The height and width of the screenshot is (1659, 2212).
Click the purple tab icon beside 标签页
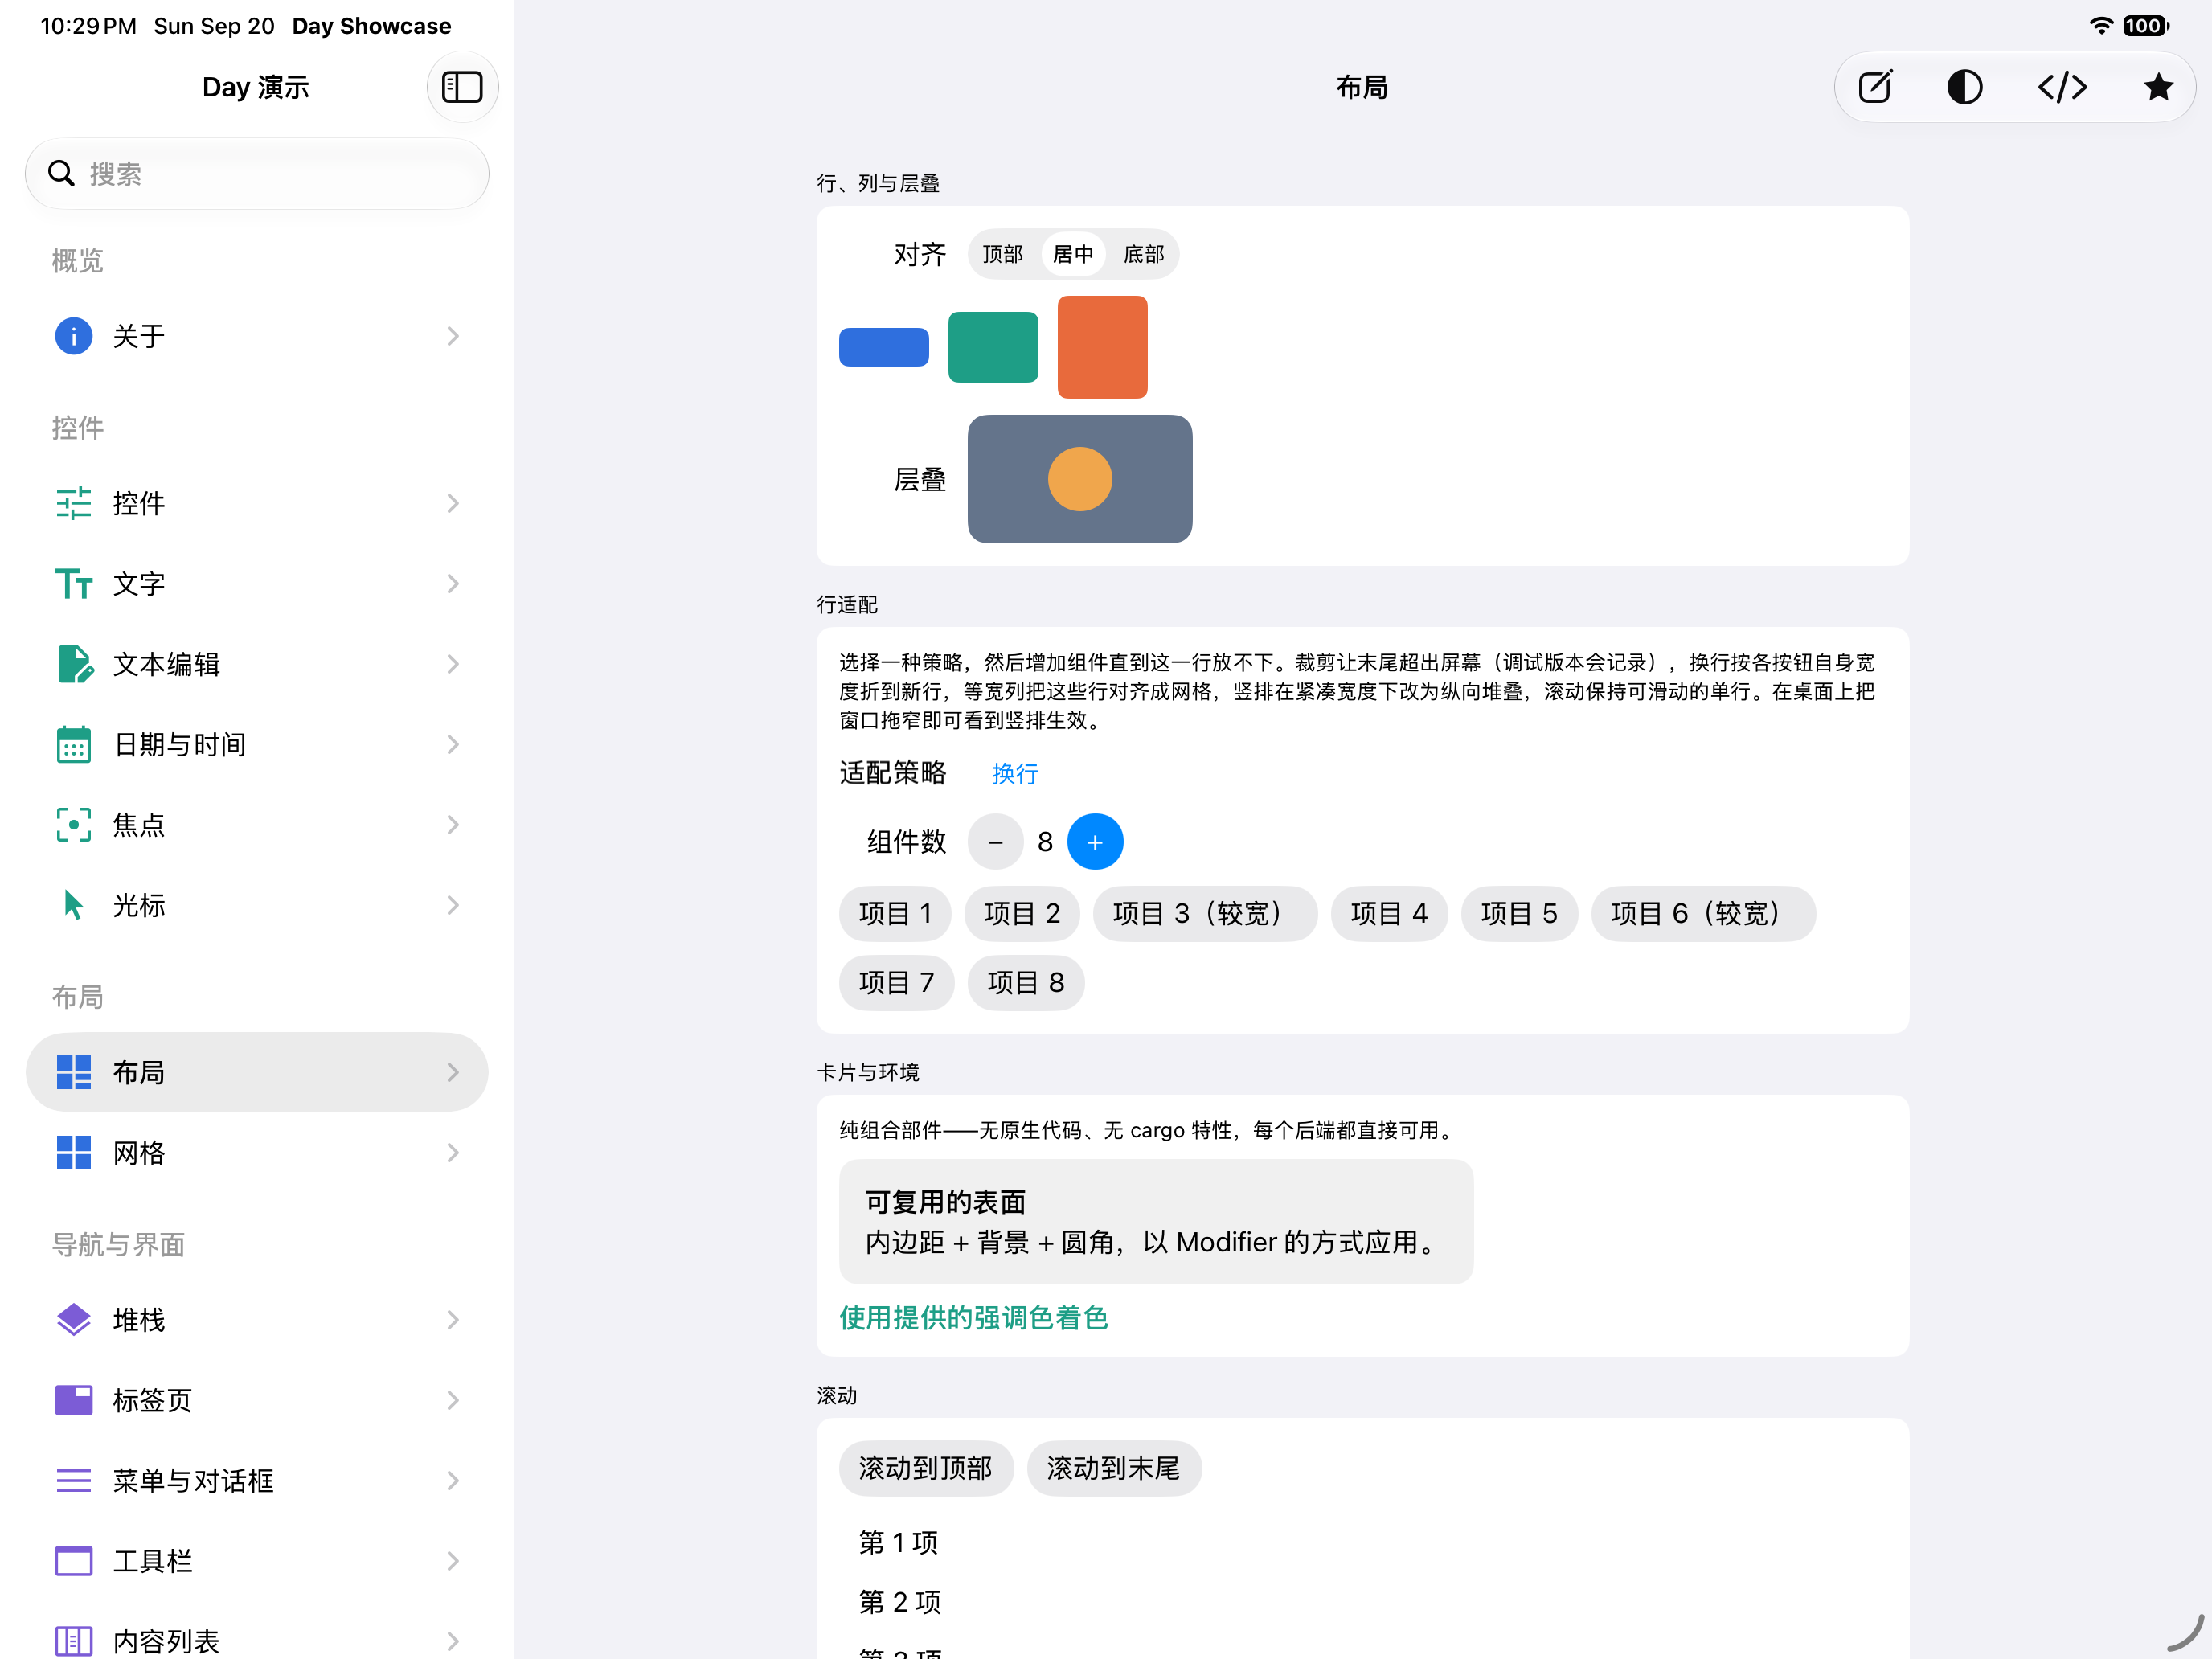(x=73, y=1400)
